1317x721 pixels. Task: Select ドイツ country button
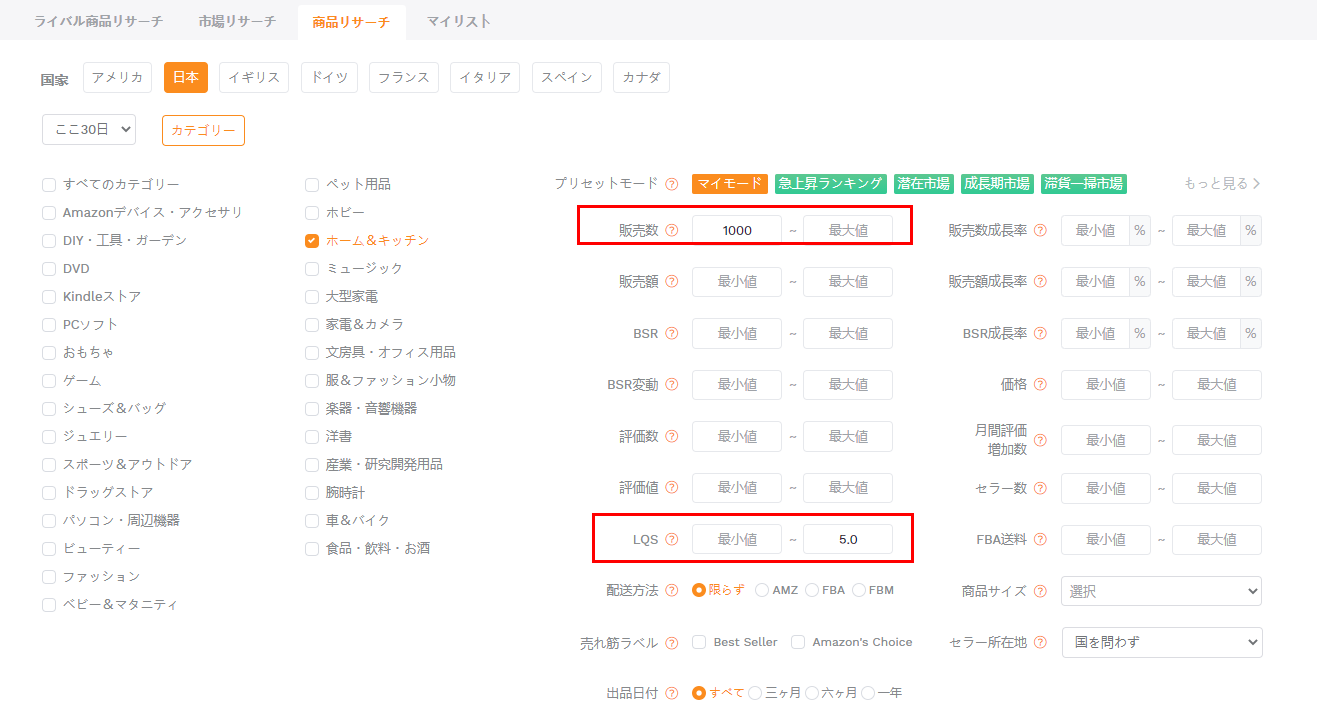click(x=329, y=78)
